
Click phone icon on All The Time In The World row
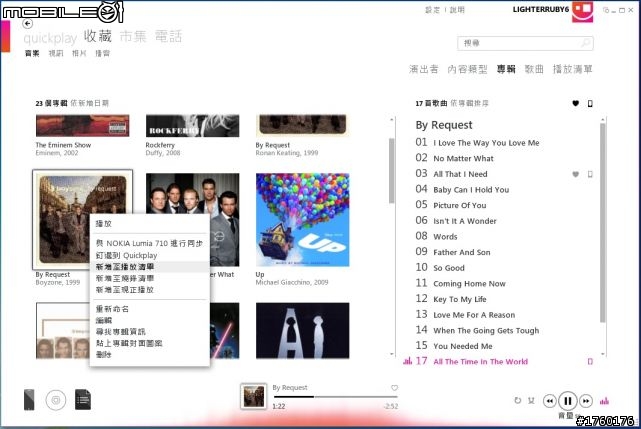coord(590,362)
